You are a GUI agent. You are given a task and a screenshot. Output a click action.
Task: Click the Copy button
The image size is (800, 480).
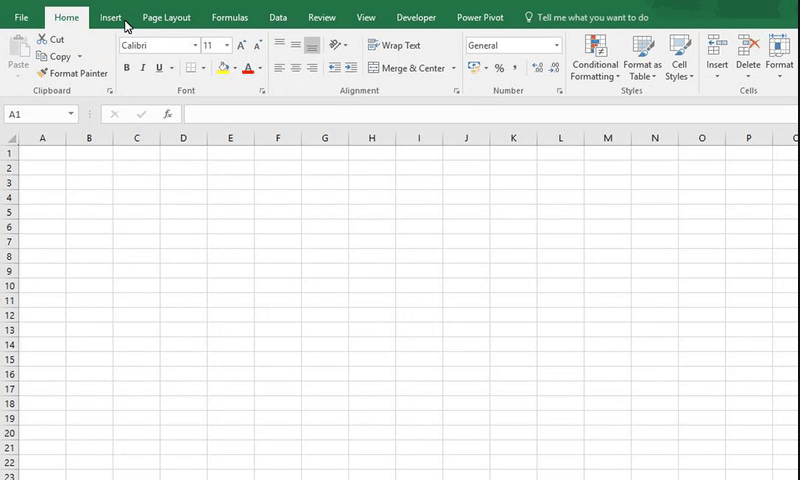tap(54, 57)
